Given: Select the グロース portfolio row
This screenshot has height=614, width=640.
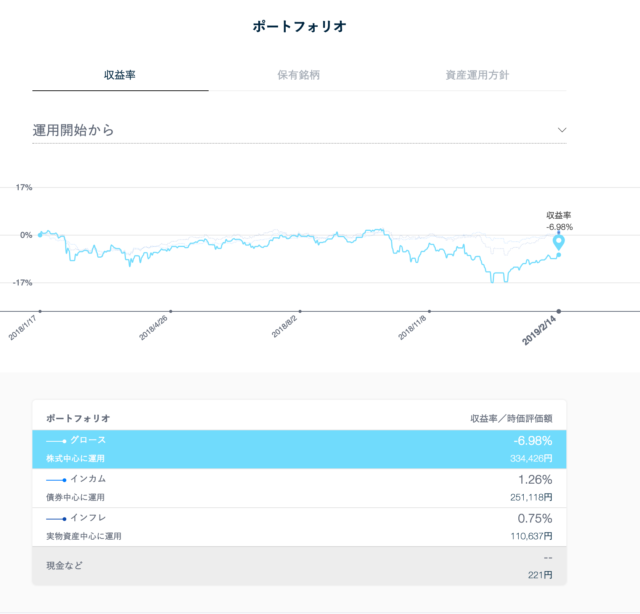Looking at the screenshot, I should [x=299, y=449].
